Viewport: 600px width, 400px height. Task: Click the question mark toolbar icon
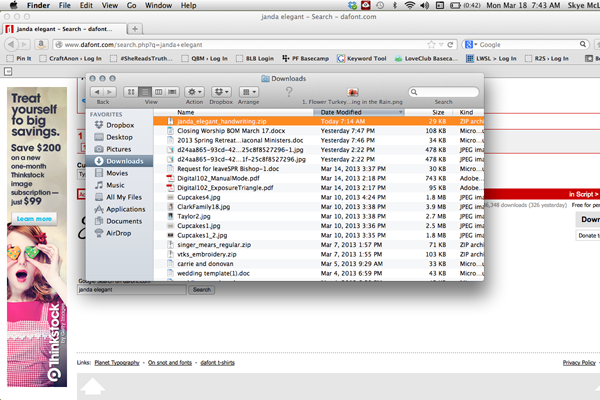tap(289, 92)
